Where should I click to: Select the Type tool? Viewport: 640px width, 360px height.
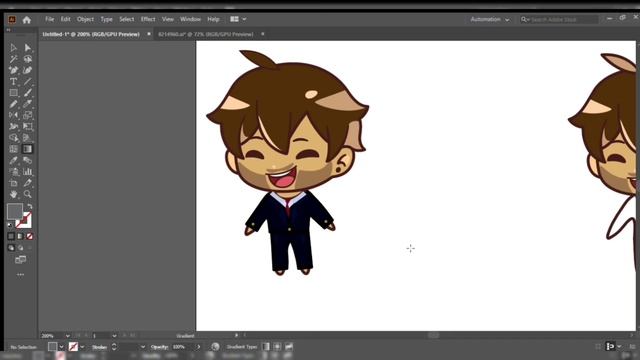click(x=13, y=82)
